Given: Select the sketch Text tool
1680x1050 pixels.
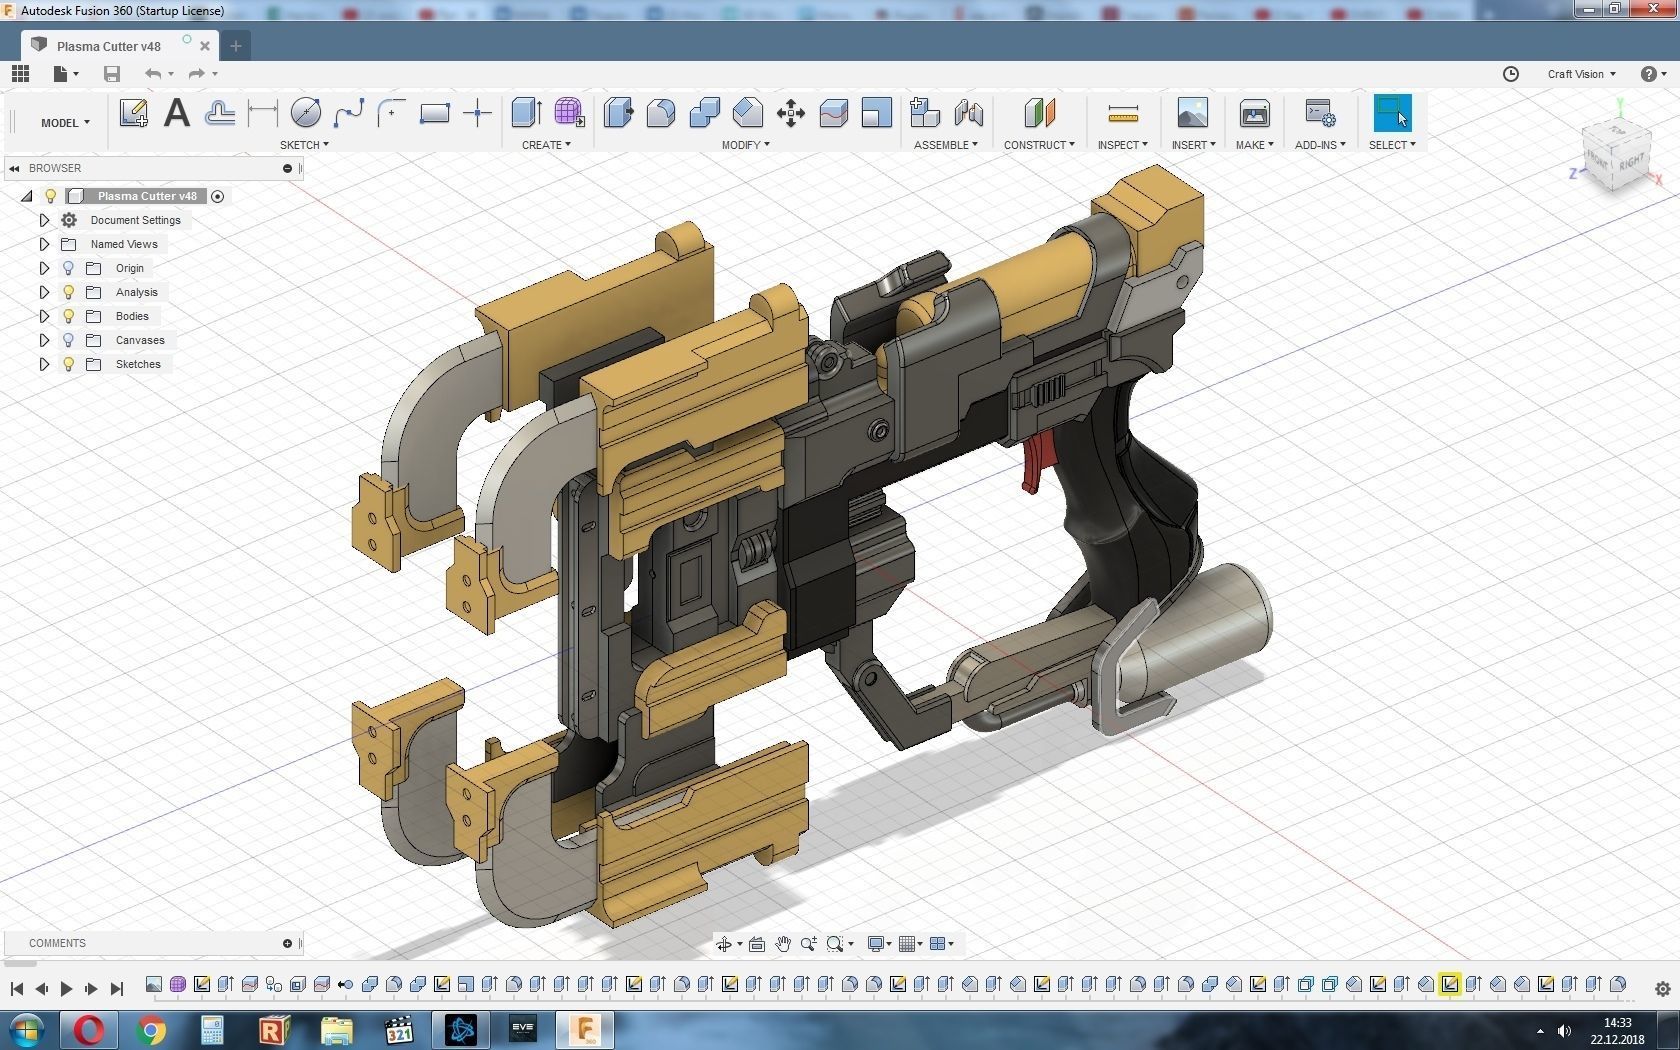Looking at the screenshot, I should (x=177, y=113).
